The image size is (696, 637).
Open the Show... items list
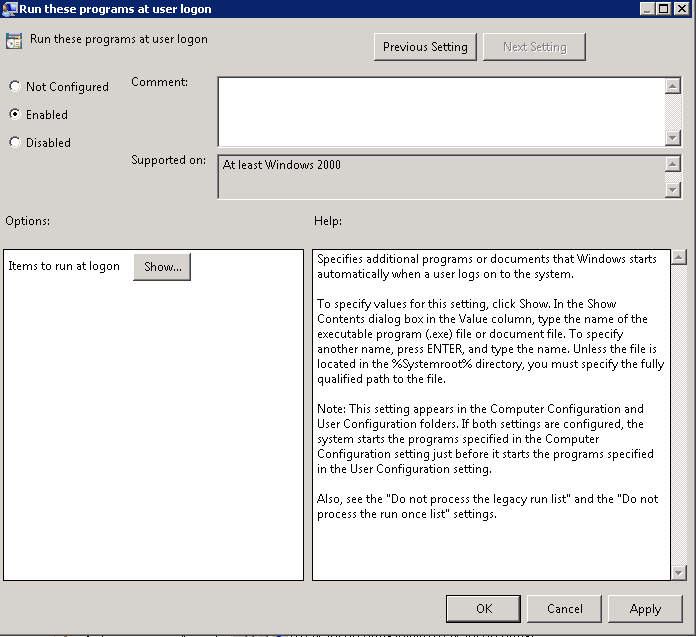[162, 267]
